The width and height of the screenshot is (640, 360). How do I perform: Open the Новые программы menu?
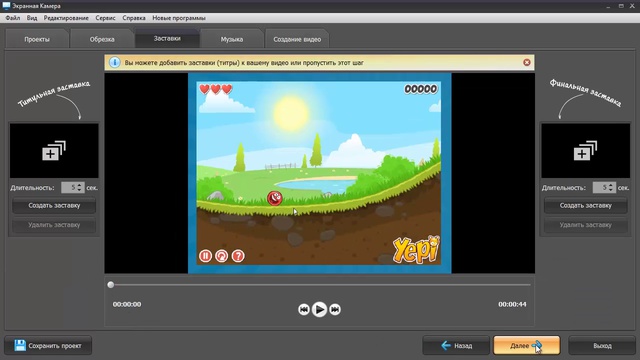[179, 18]
